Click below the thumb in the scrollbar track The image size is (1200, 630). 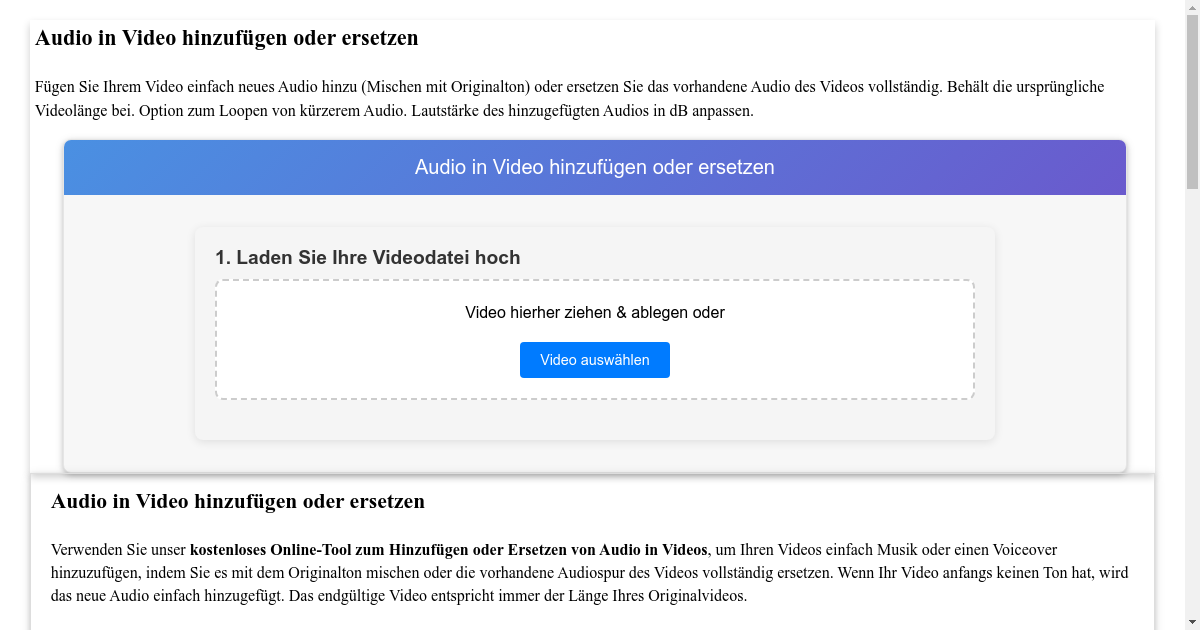point(1191,400)
